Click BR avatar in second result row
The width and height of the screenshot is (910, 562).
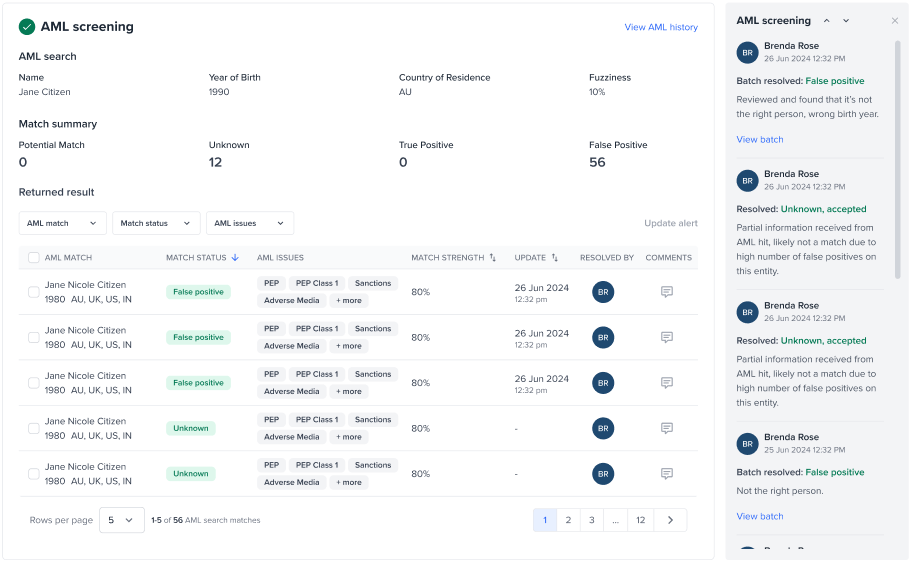603,337
